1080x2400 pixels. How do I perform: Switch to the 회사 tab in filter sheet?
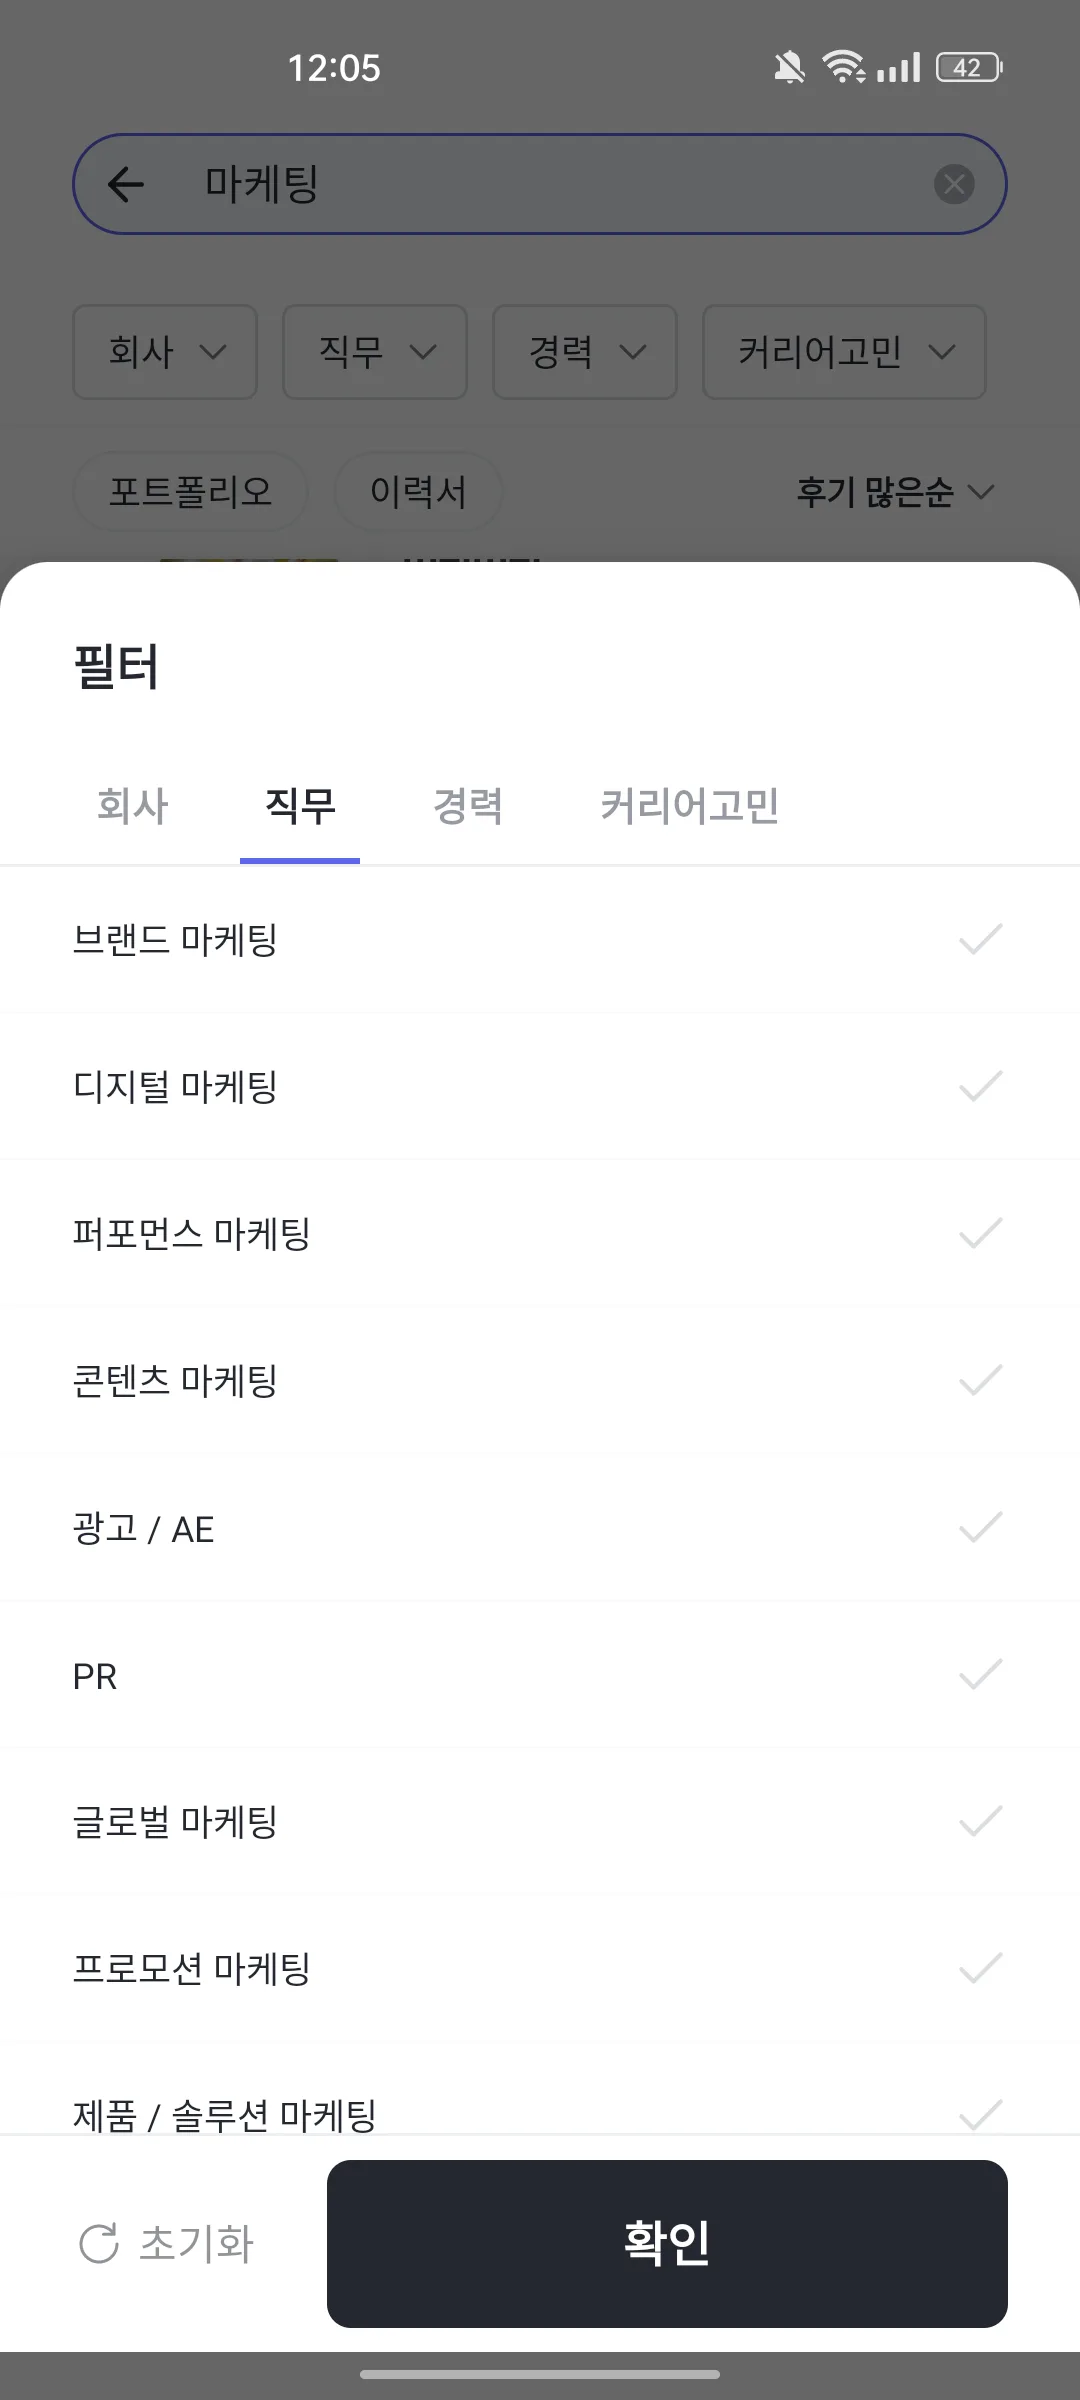point(132,806)
